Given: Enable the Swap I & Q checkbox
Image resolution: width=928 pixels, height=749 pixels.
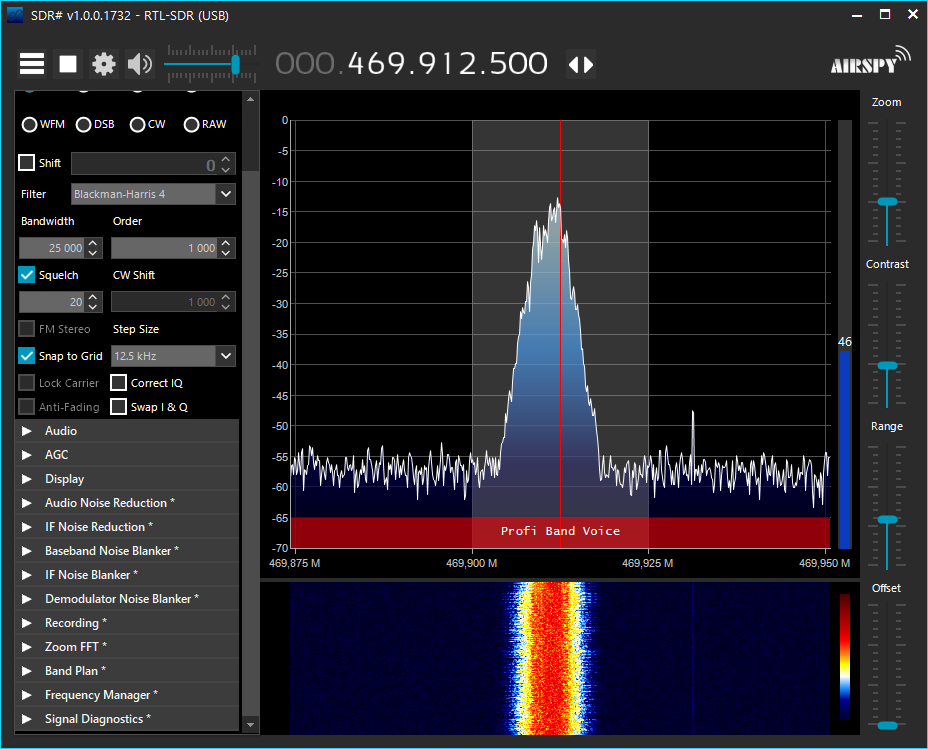Looking at the screenshot, I should click(118, 407).
